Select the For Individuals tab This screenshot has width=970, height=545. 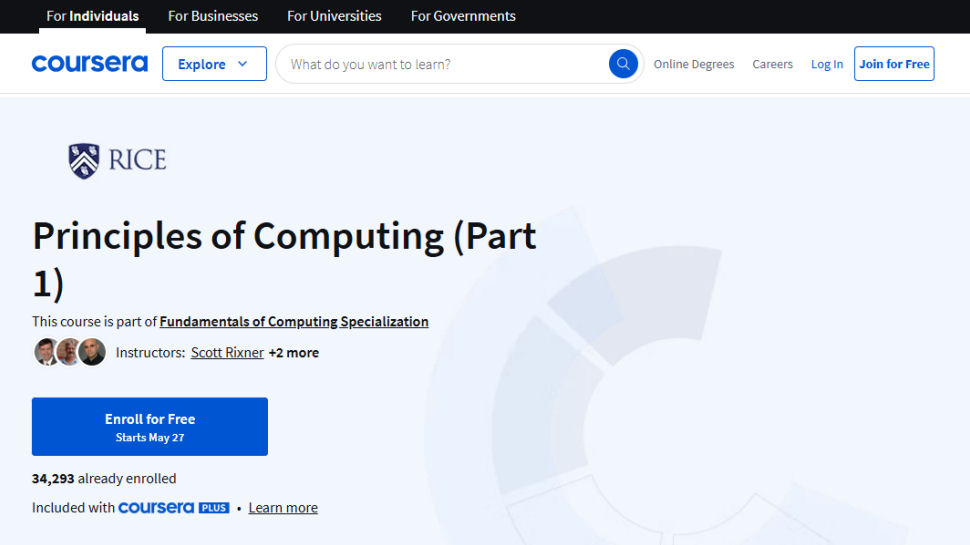[92, 16]
